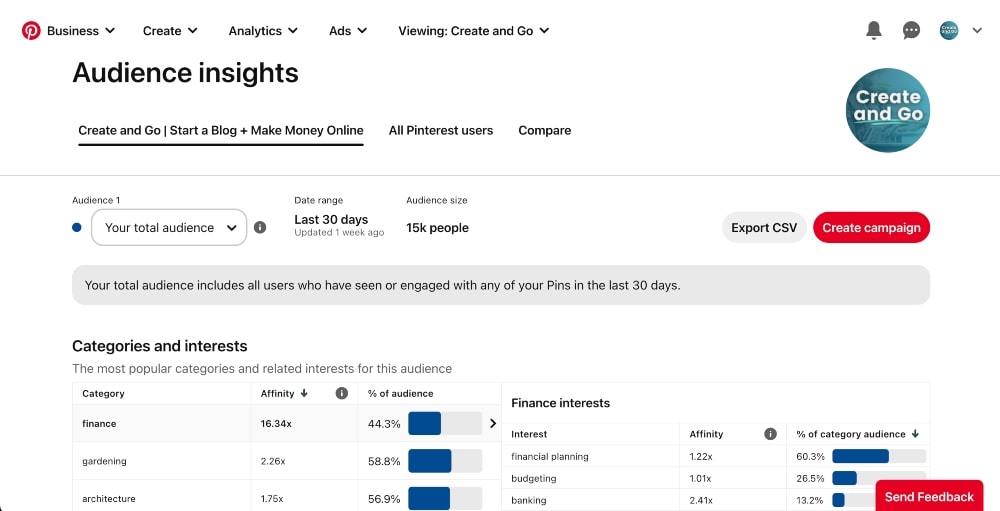
Task: Click the Categories and interests heading
Action: point(159,346)
